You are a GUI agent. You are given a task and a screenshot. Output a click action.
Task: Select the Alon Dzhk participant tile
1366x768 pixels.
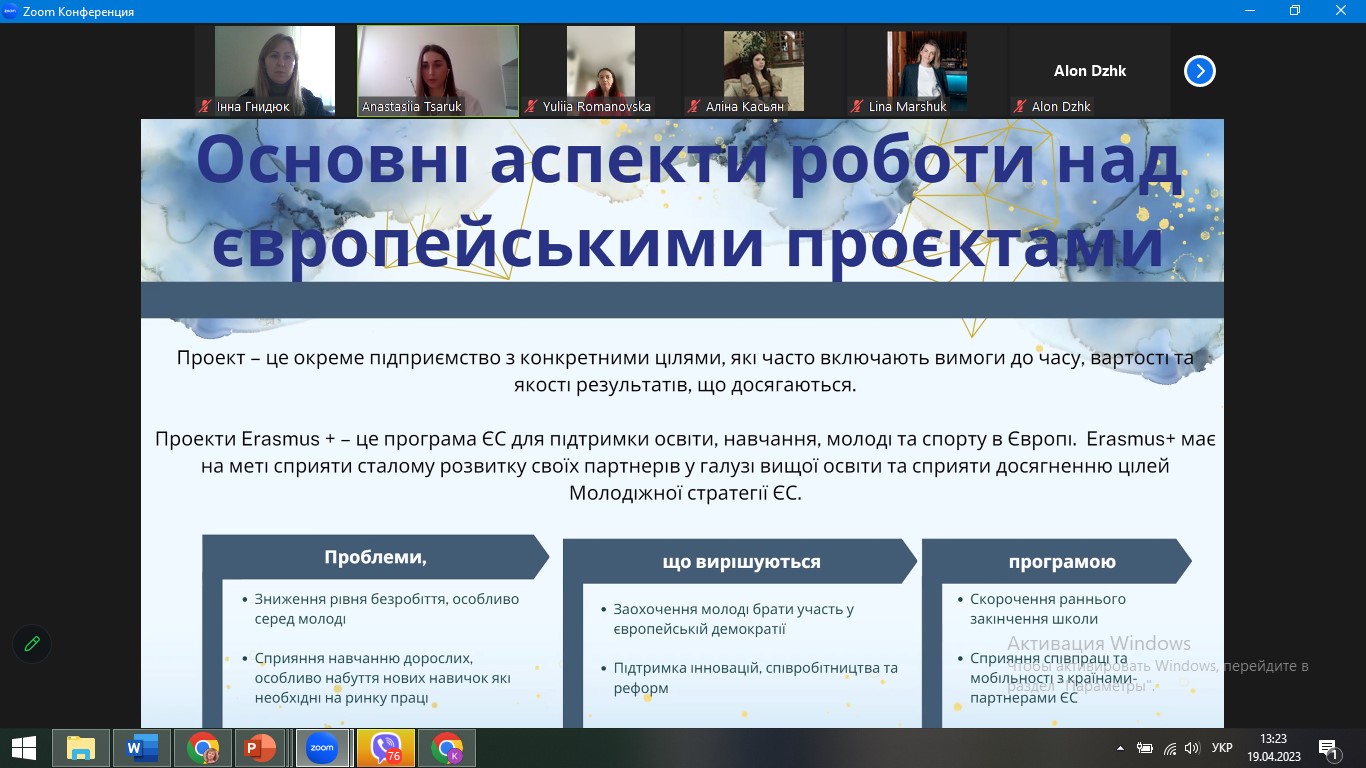tap(1089, 70)
